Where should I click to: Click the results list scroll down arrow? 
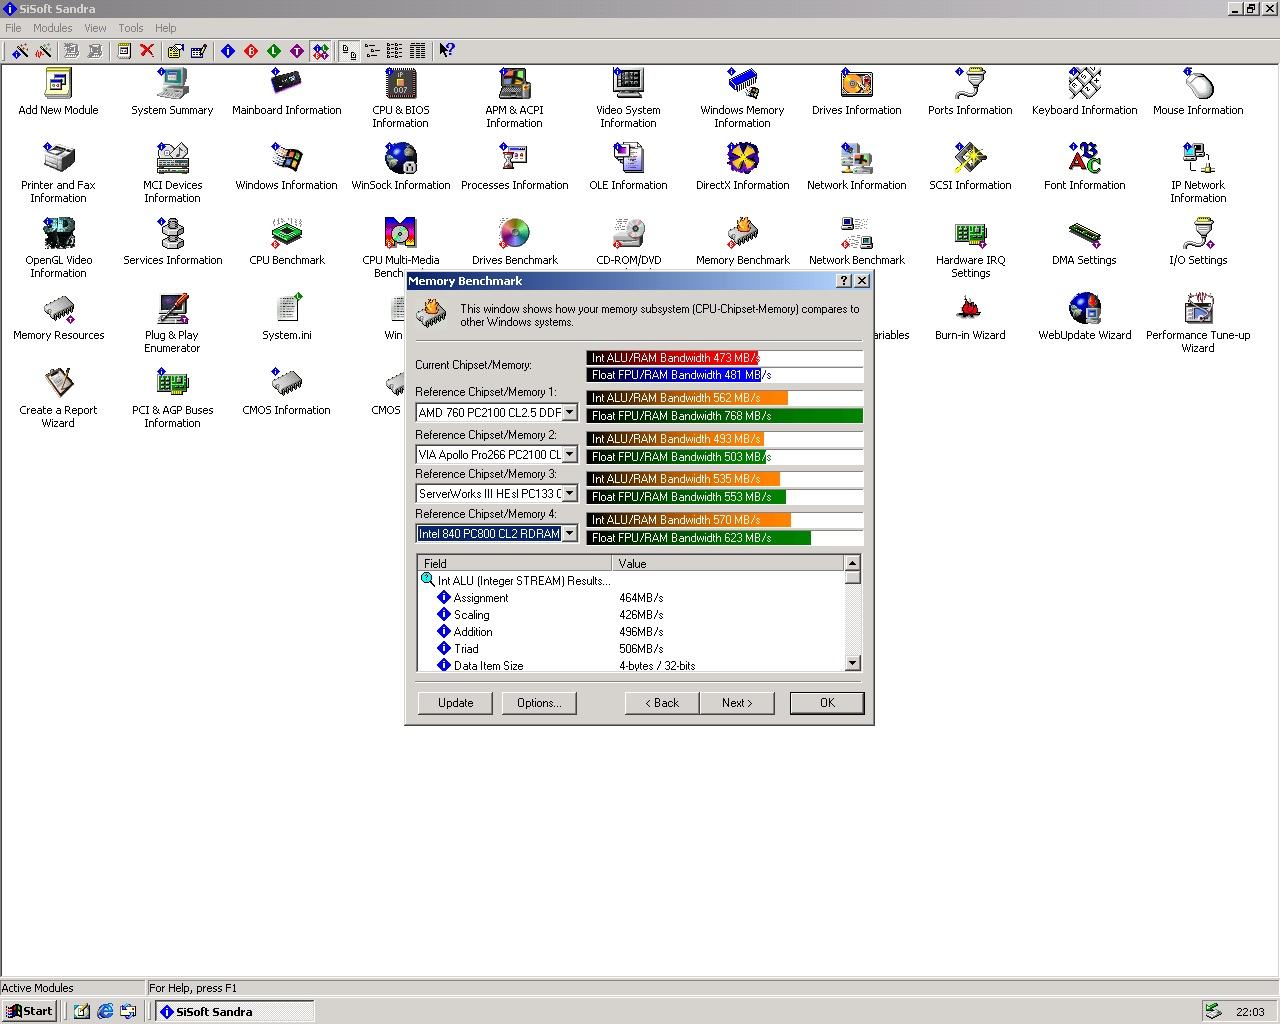(x=852, y=663)
